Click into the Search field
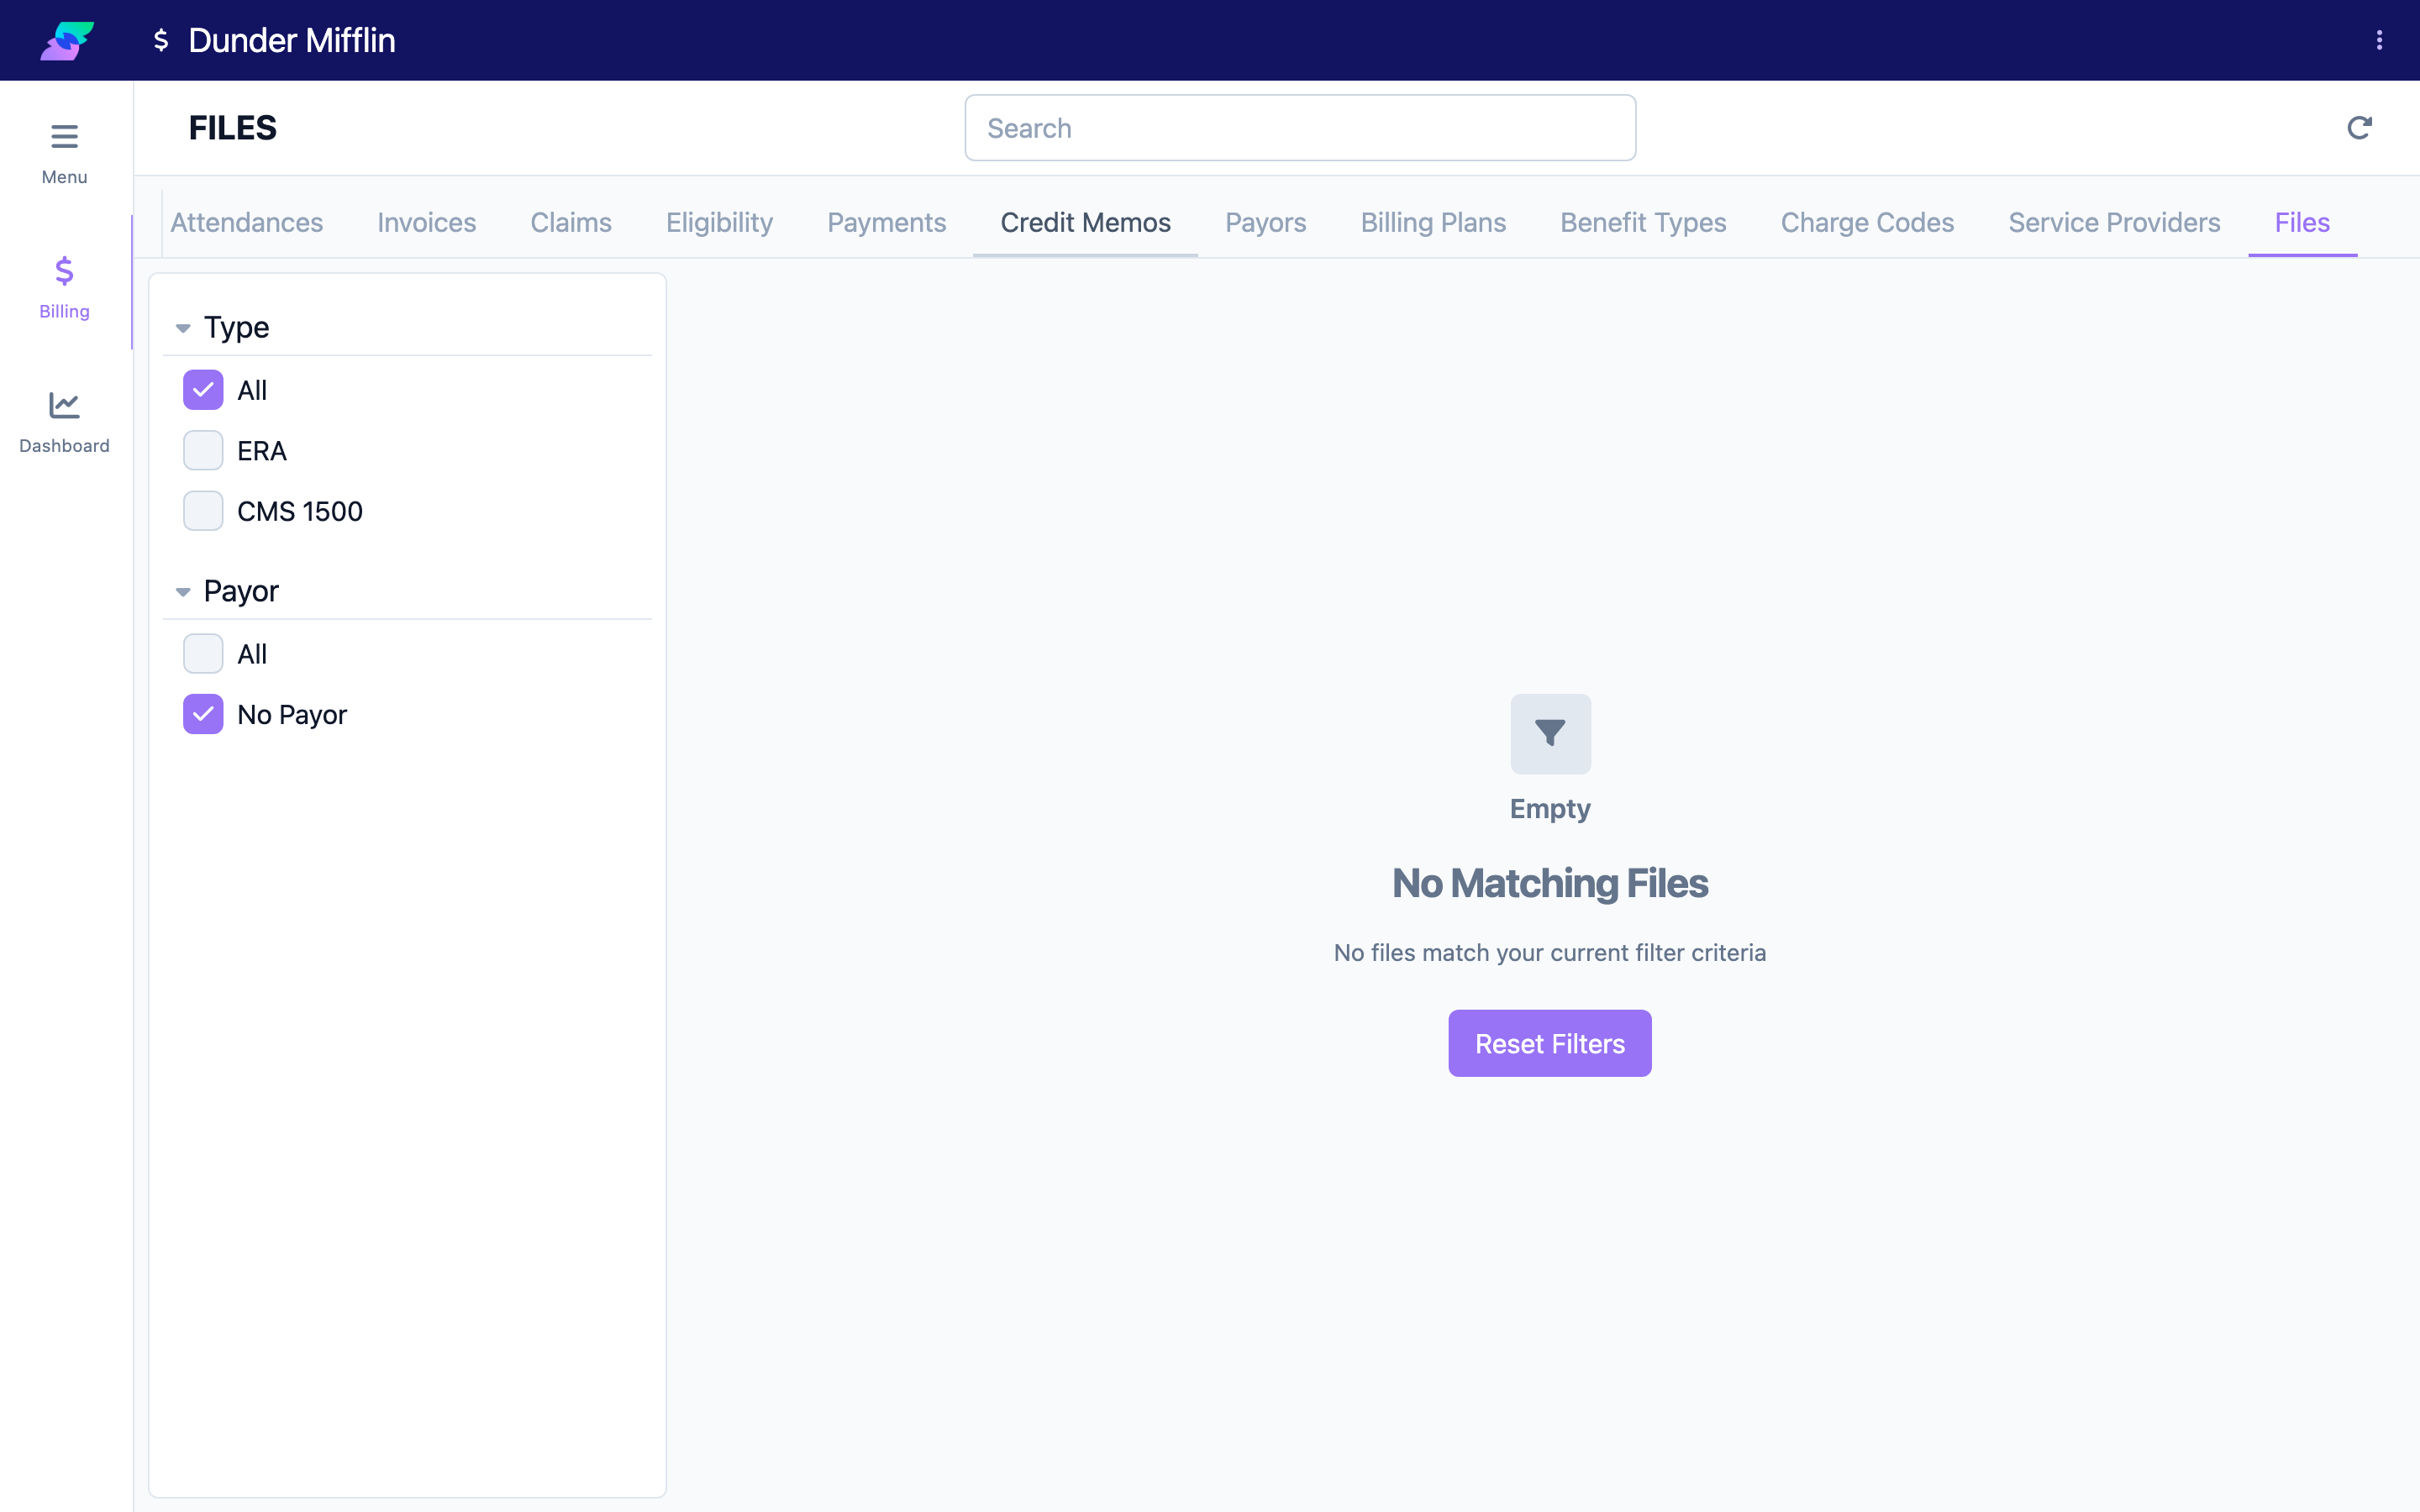This screenshot has height=1512, width=2420. (1300, 128)
